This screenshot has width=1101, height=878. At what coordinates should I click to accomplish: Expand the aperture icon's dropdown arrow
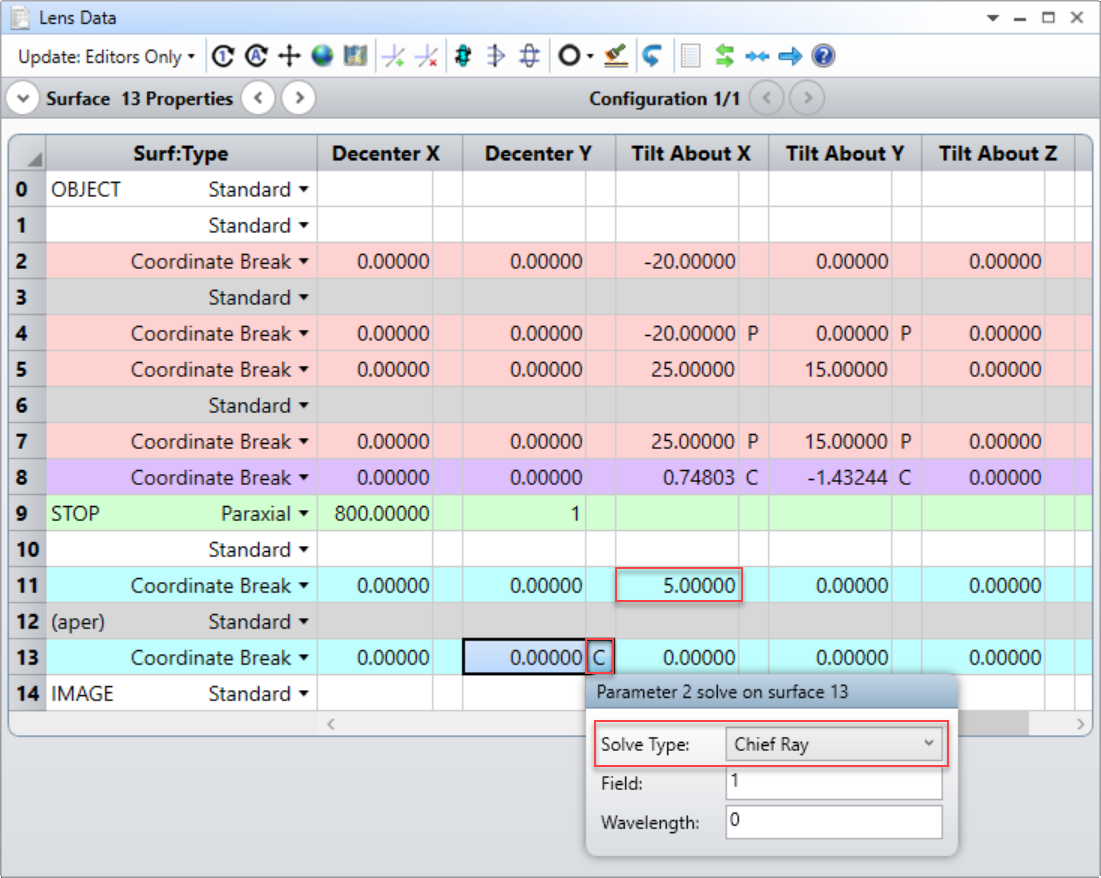coord(590,56)
